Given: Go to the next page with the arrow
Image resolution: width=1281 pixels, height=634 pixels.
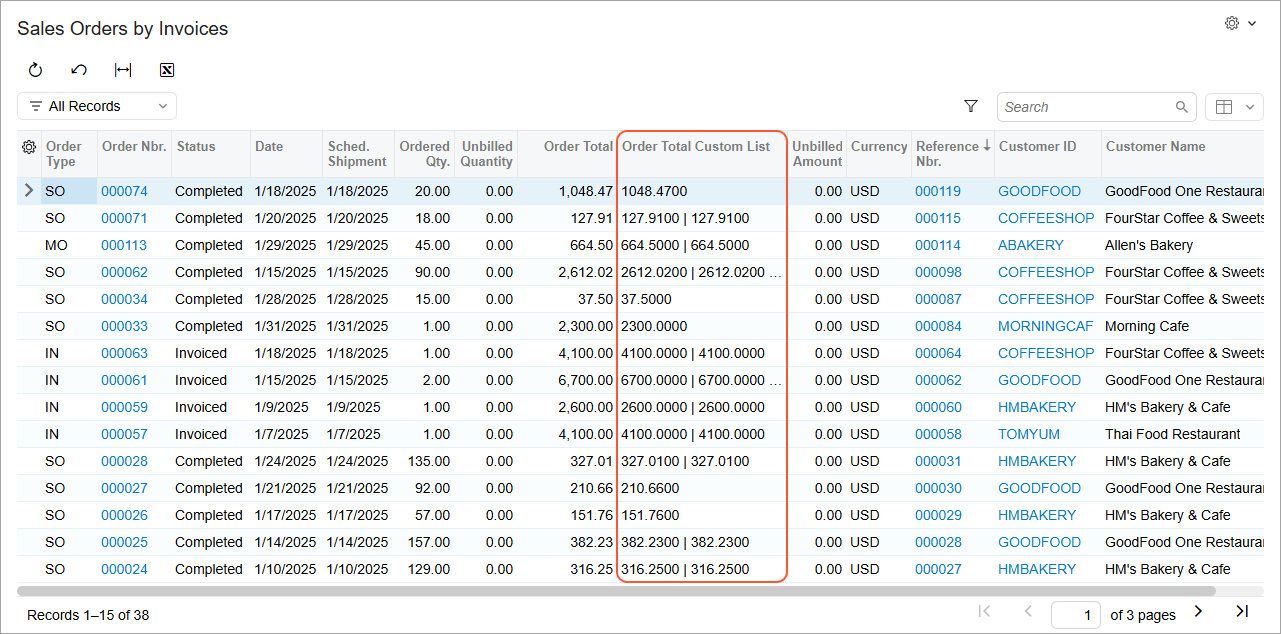Looking at the screenshot, I should click(x=1198, y=611).
